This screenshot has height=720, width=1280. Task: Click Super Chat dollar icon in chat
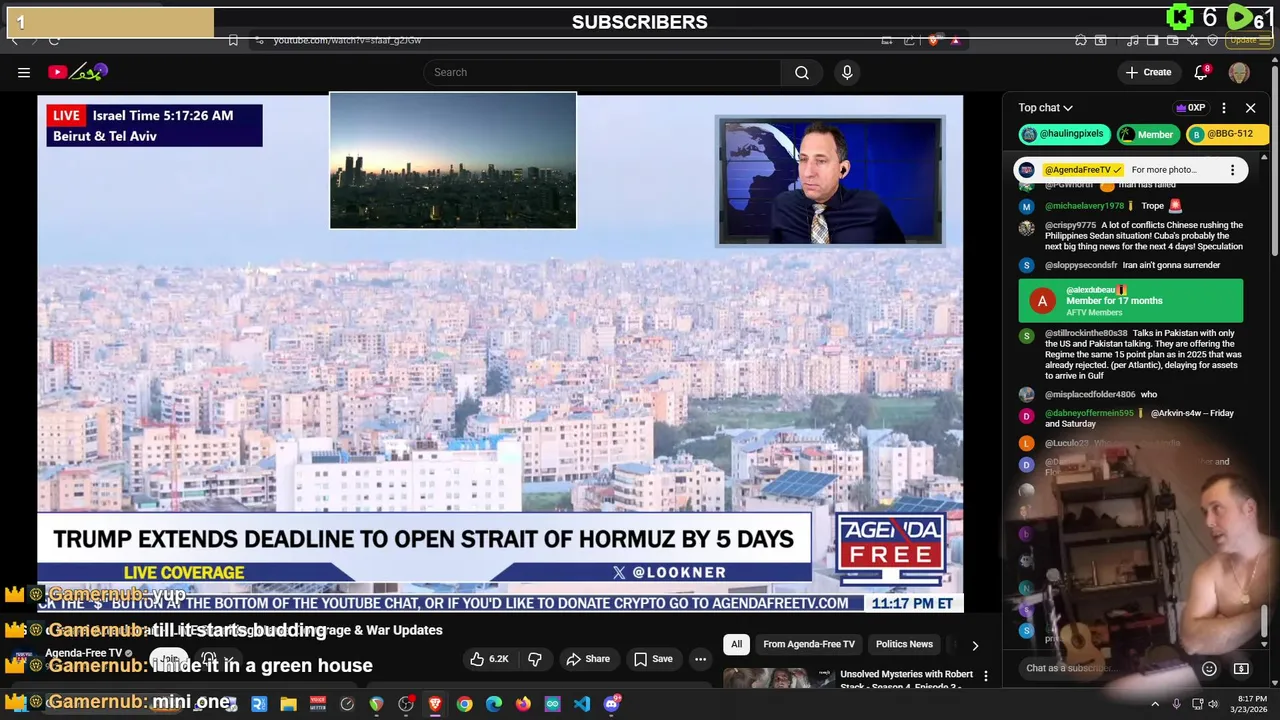pos(1241,669)
